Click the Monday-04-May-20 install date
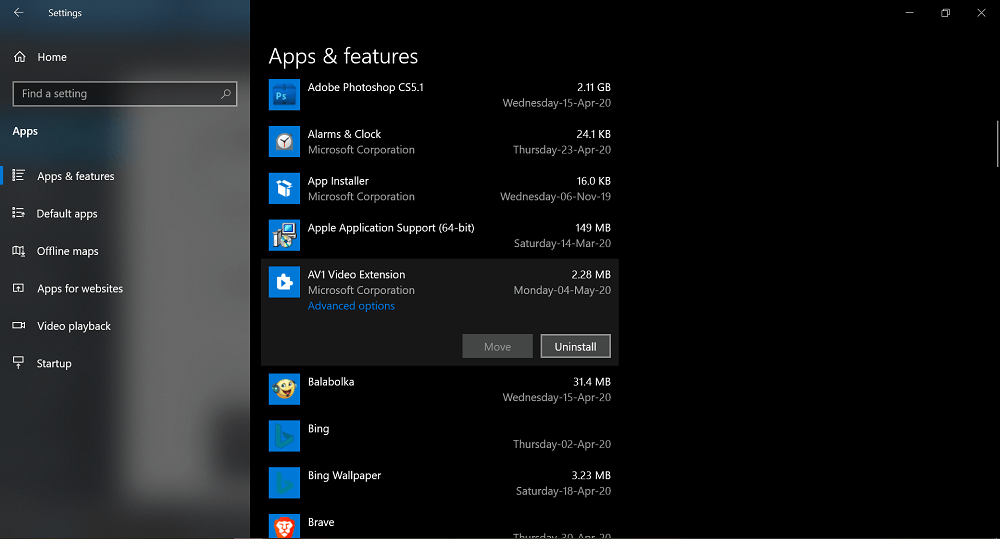 point(562,290)
